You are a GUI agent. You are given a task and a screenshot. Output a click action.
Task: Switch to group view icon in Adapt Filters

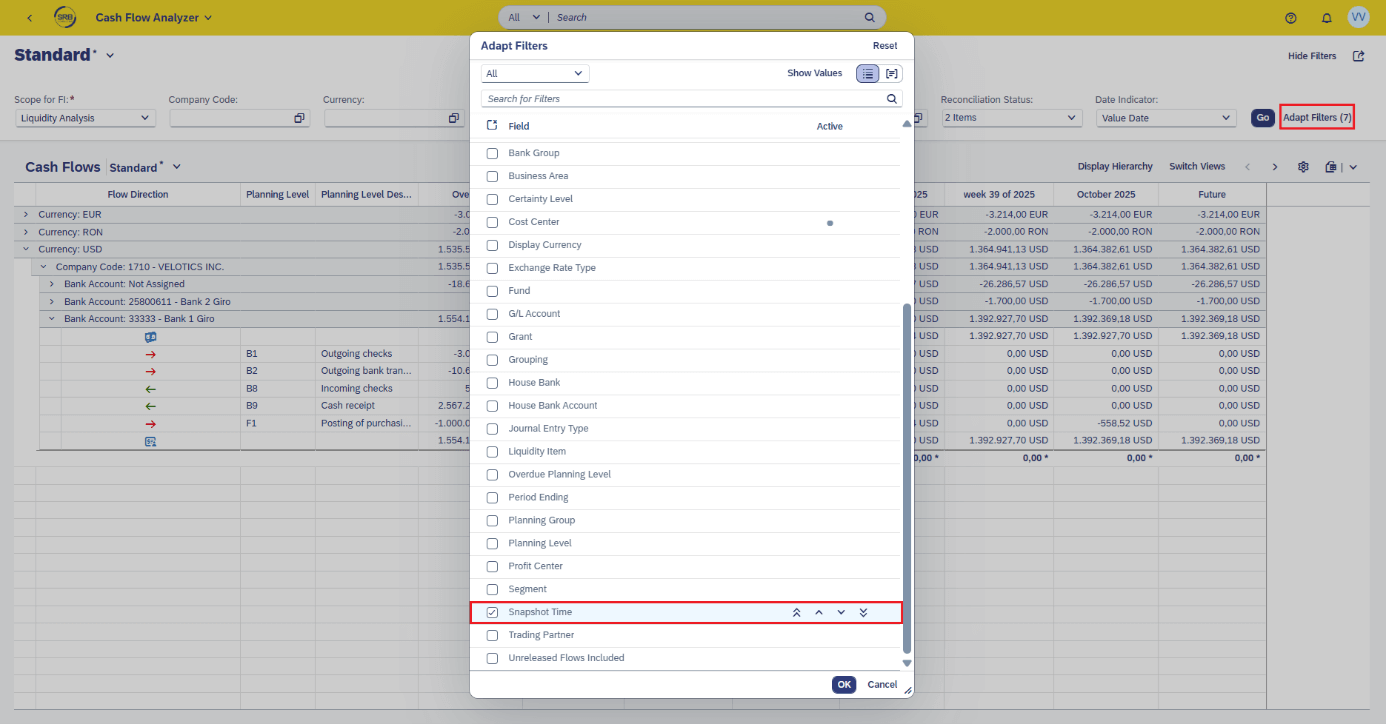(891, 74)
